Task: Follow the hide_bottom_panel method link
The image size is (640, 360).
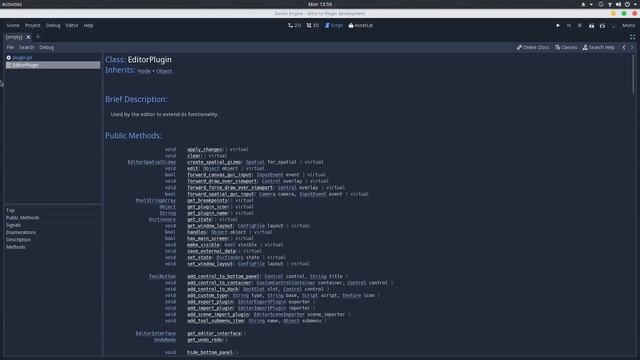Action: (210, 352)
